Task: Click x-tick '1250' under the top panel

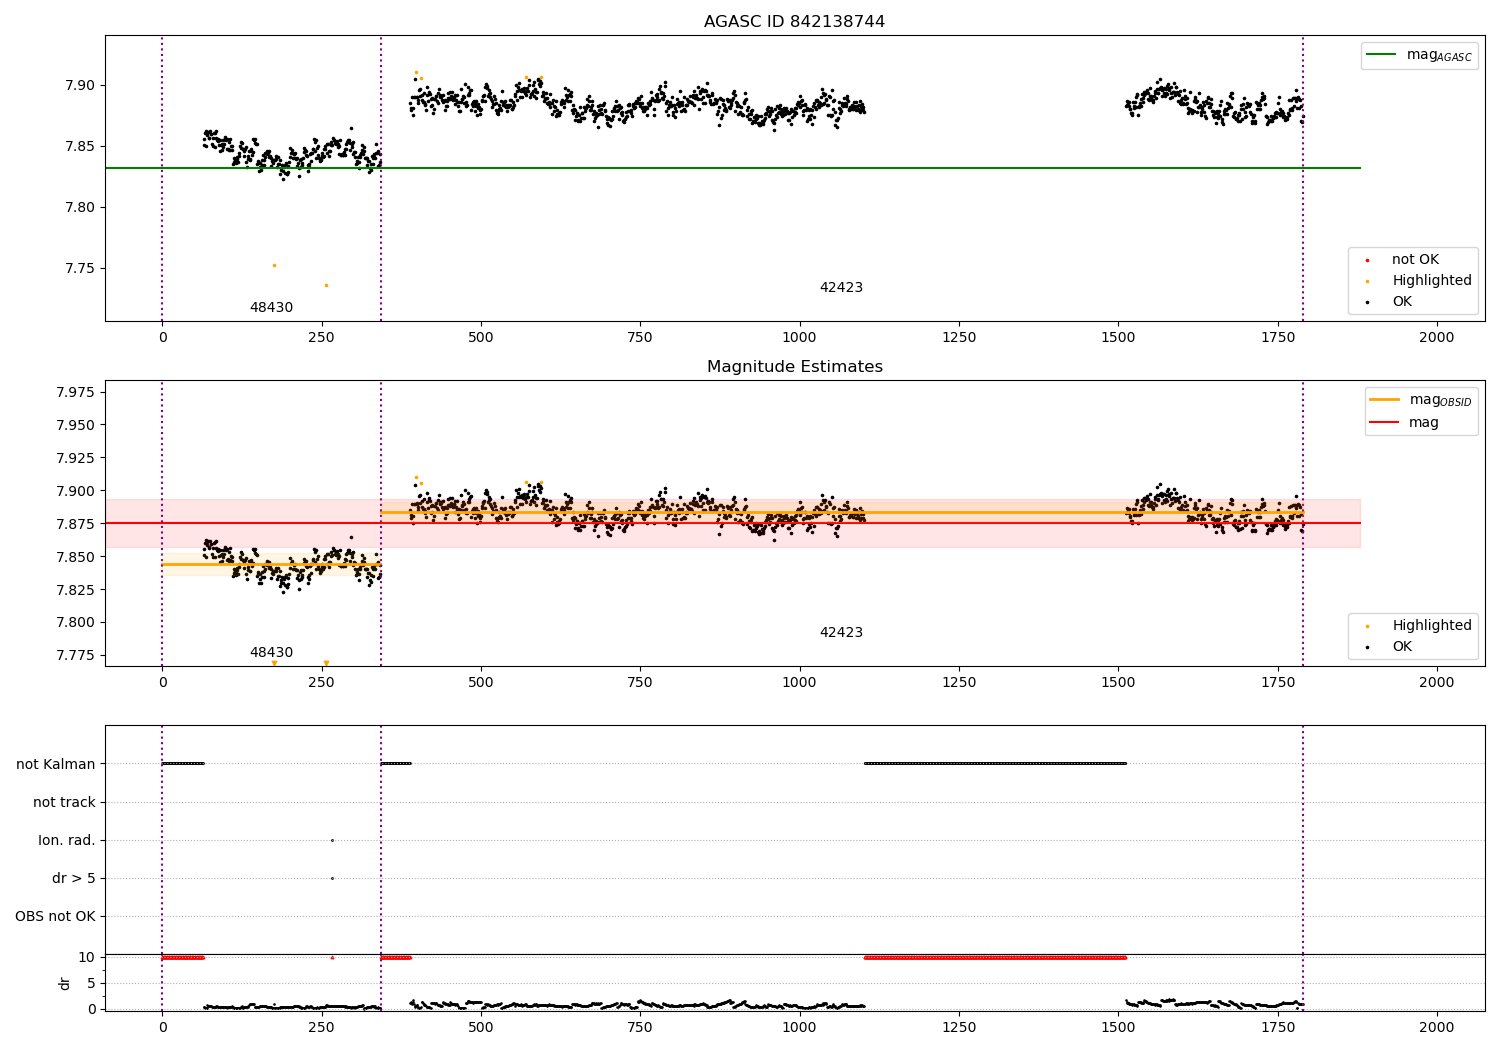Action: 959,338
